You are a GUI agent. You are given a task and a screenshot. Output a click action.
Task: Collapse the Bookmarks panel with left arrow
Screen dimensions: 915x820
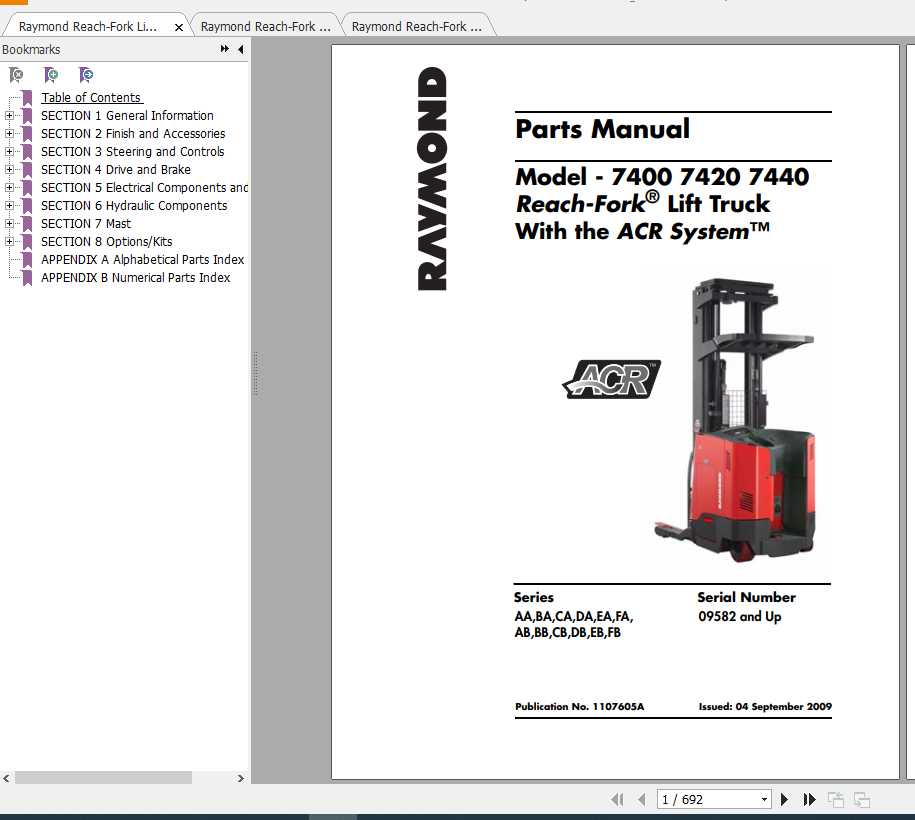point(240,49)
